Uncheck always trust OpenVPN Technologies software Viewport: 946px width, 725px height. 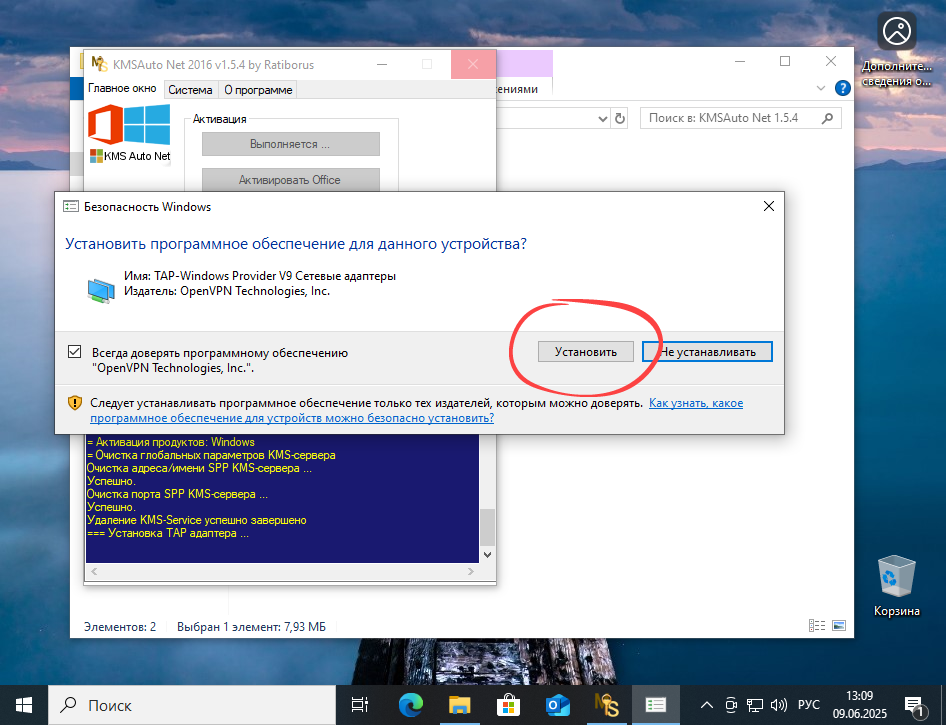[75, 352]
